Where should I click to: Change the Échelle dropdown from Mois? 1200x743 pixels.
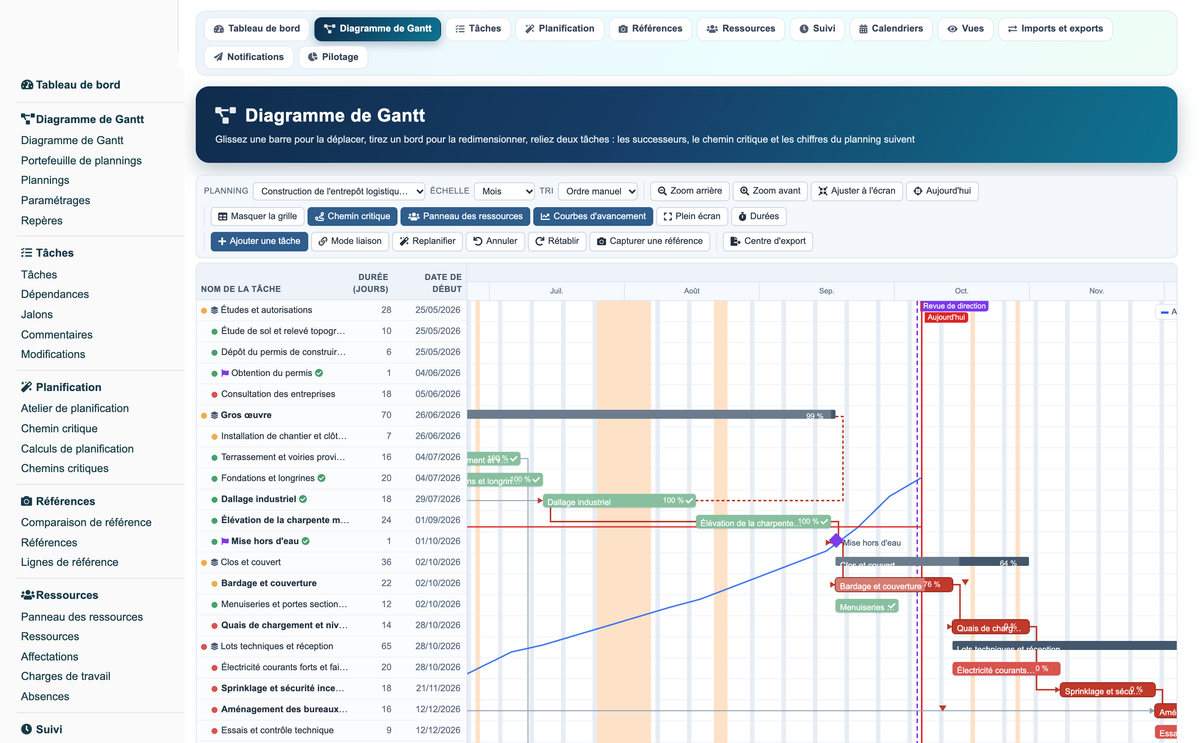[x=504, y=191]
